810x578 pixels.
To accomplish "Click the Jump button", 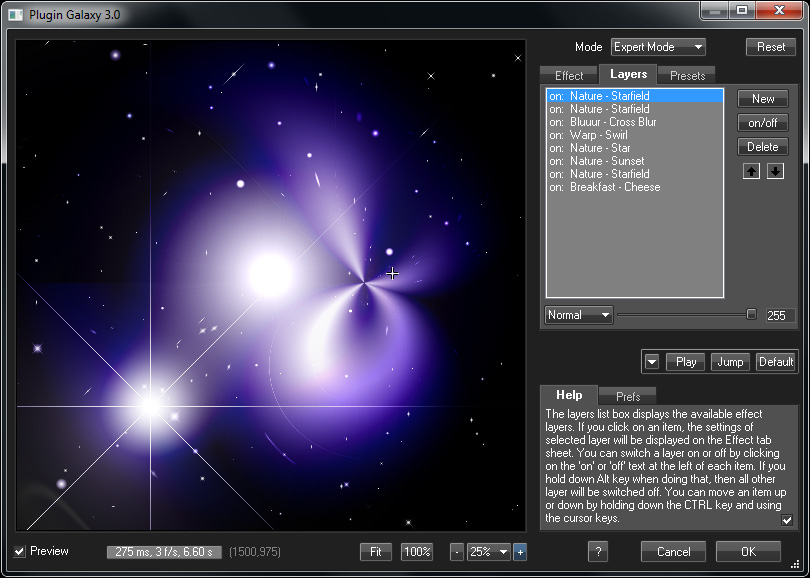I will click(x=730, y=362).
